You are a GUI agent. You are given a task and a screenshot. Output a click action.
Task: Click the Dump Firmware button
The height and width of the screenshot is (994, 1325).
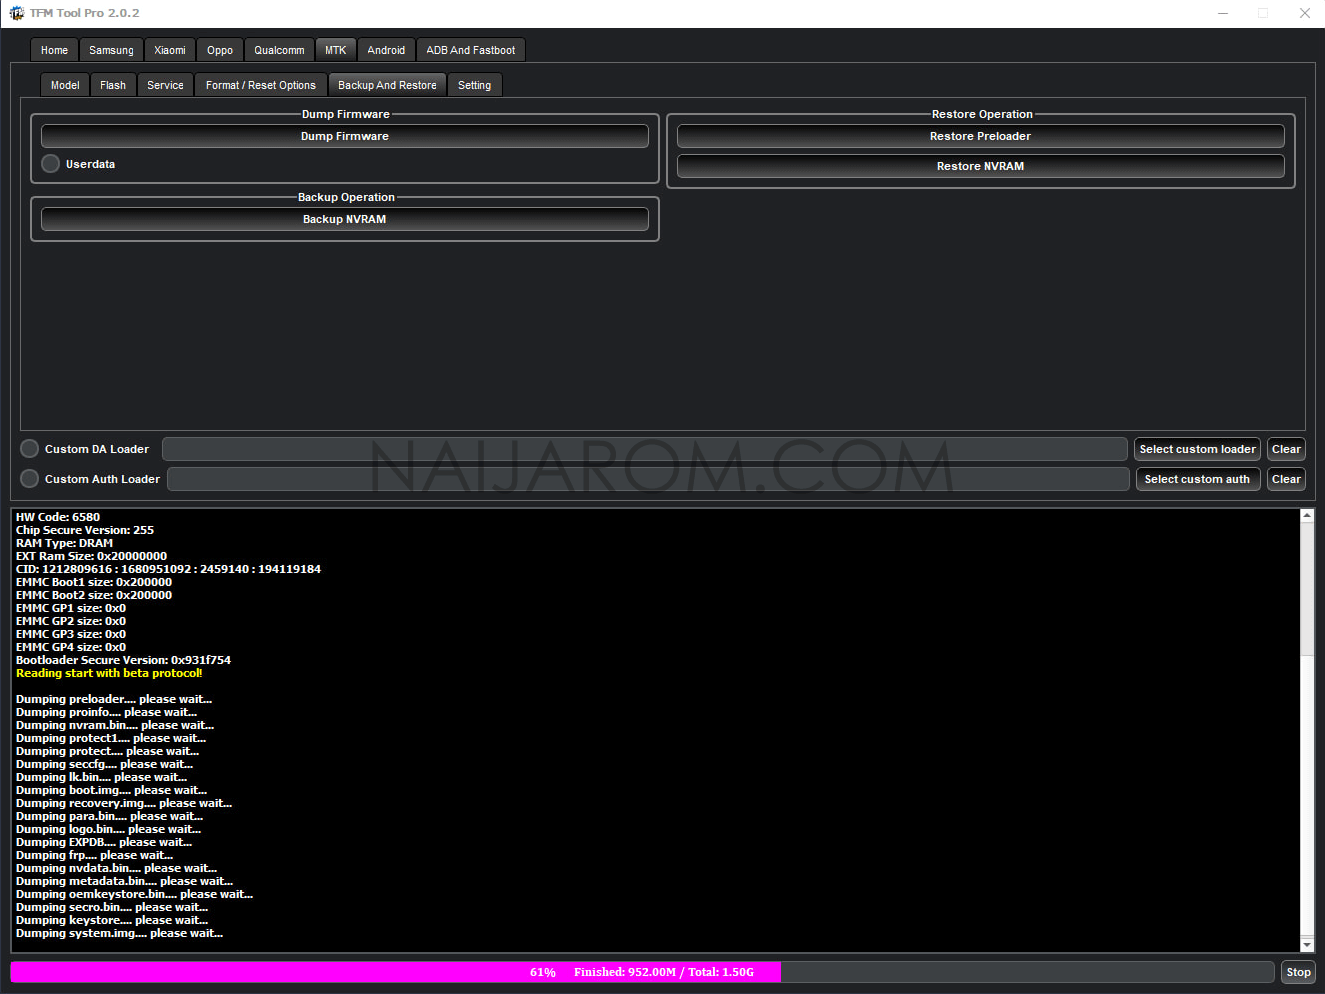(345, 136)
